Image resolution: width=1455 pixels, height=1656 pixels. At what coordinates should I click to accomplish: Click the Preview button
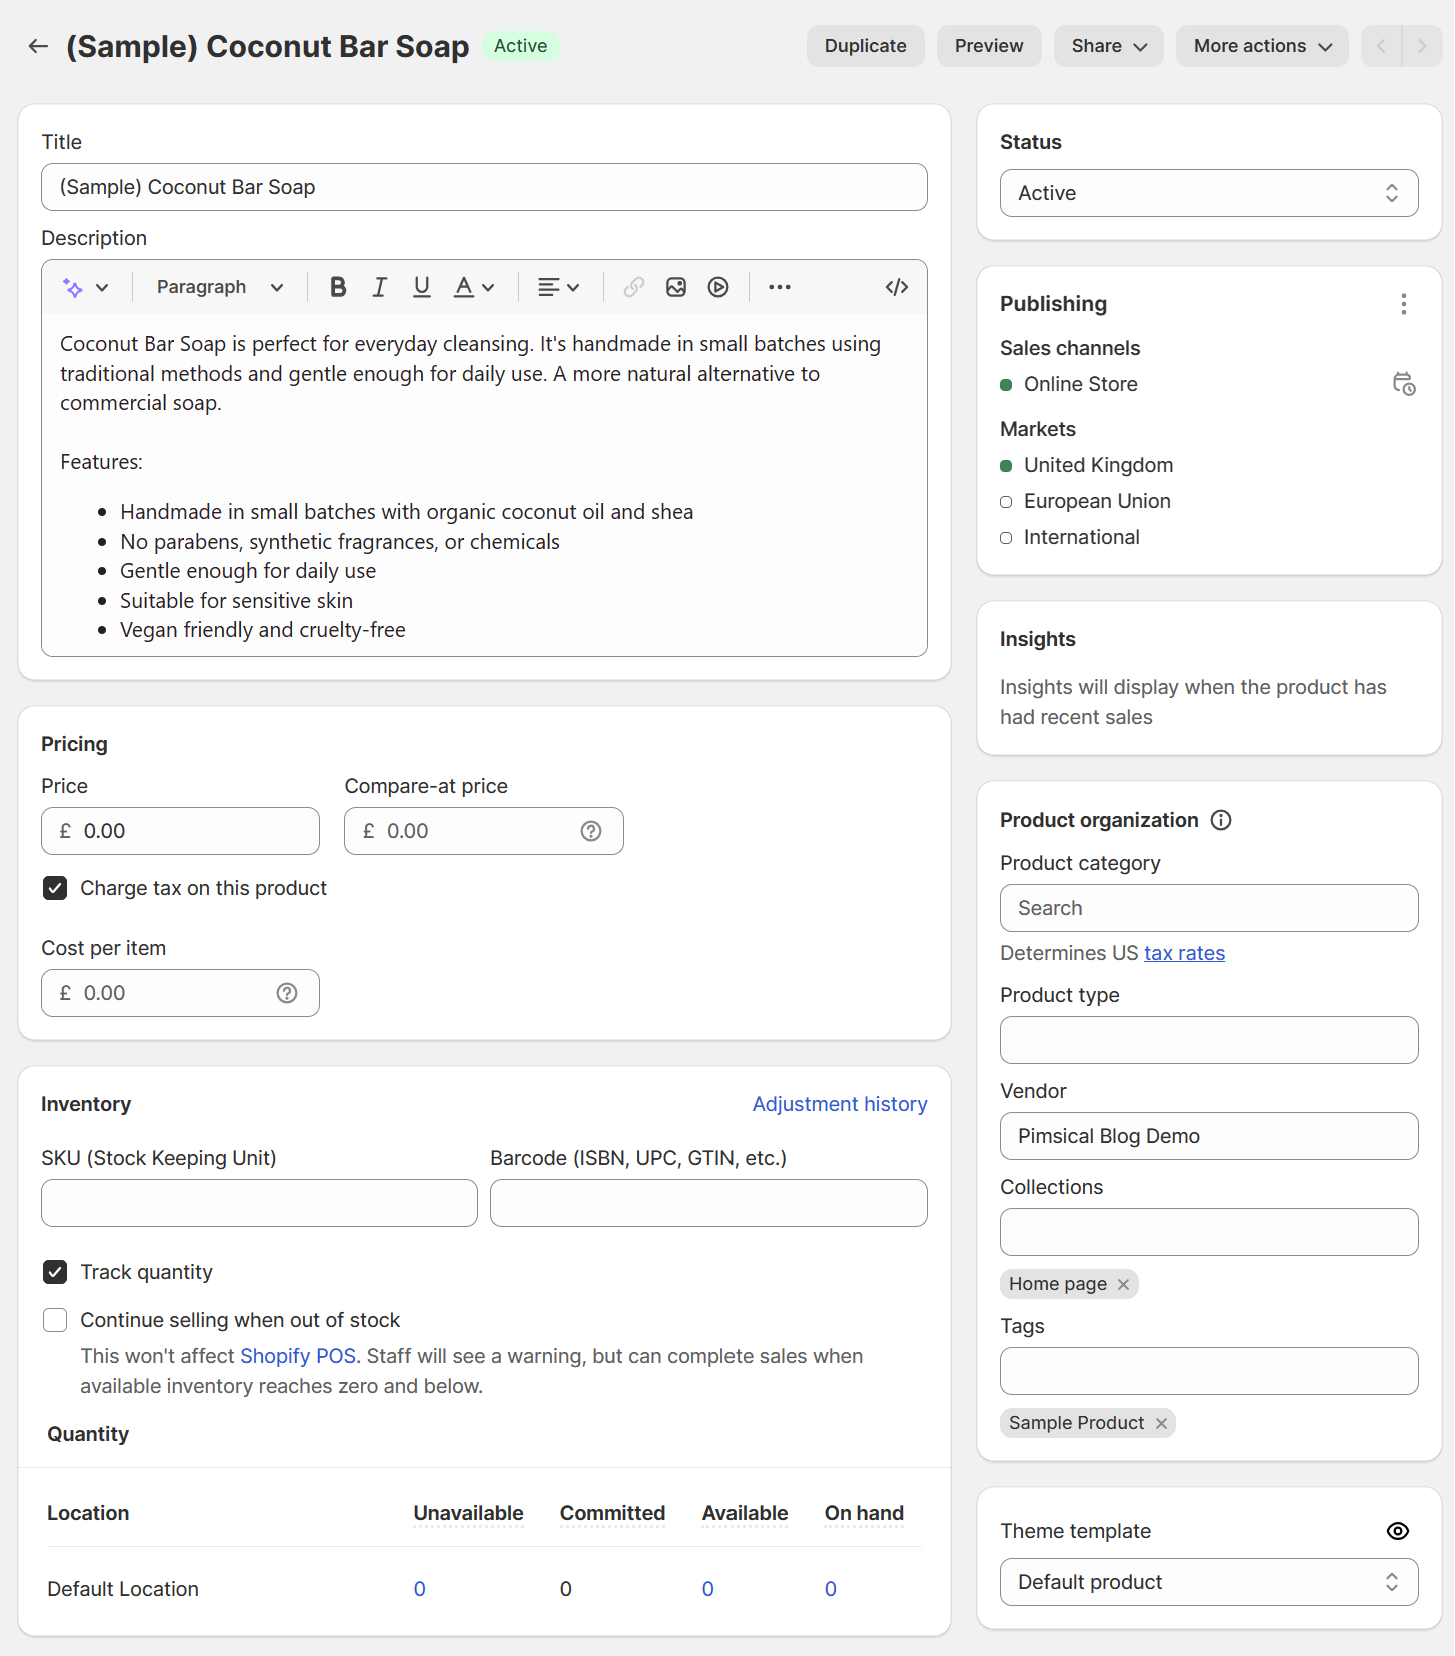pyautogui.click(x=989, y=46)
